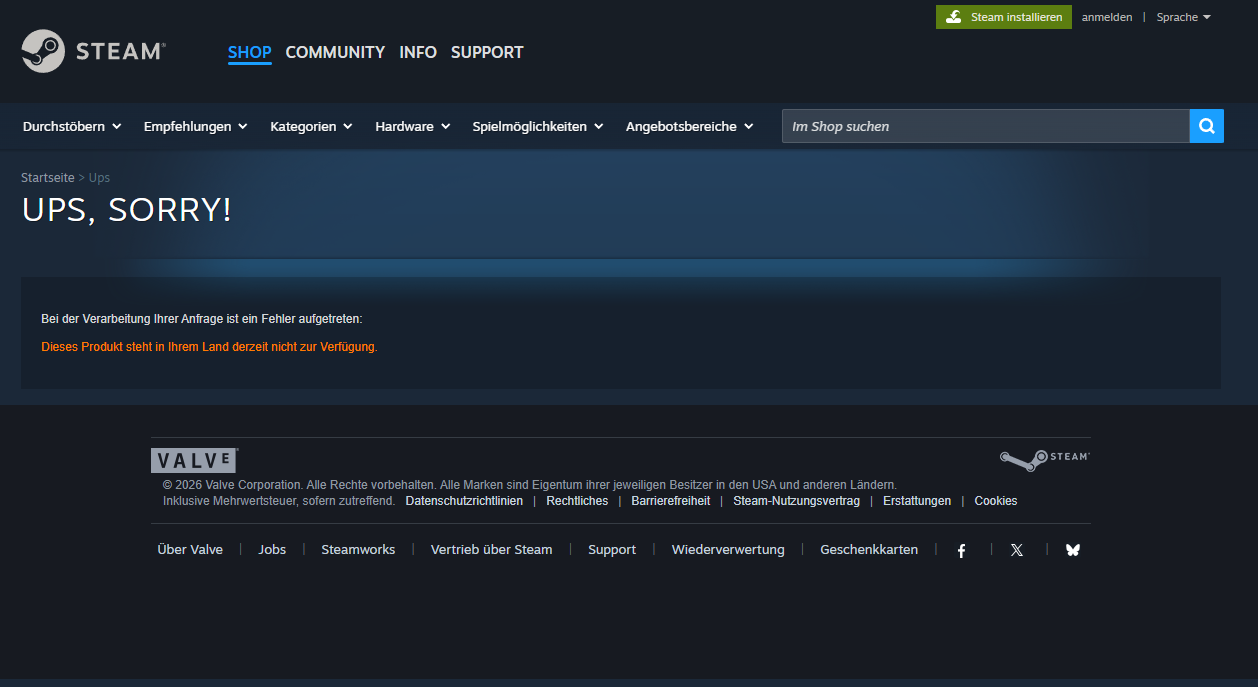Open the Sprache language dropdown
The width and height of the screenshot is (1258, 687).
(x=1183, y=17)
